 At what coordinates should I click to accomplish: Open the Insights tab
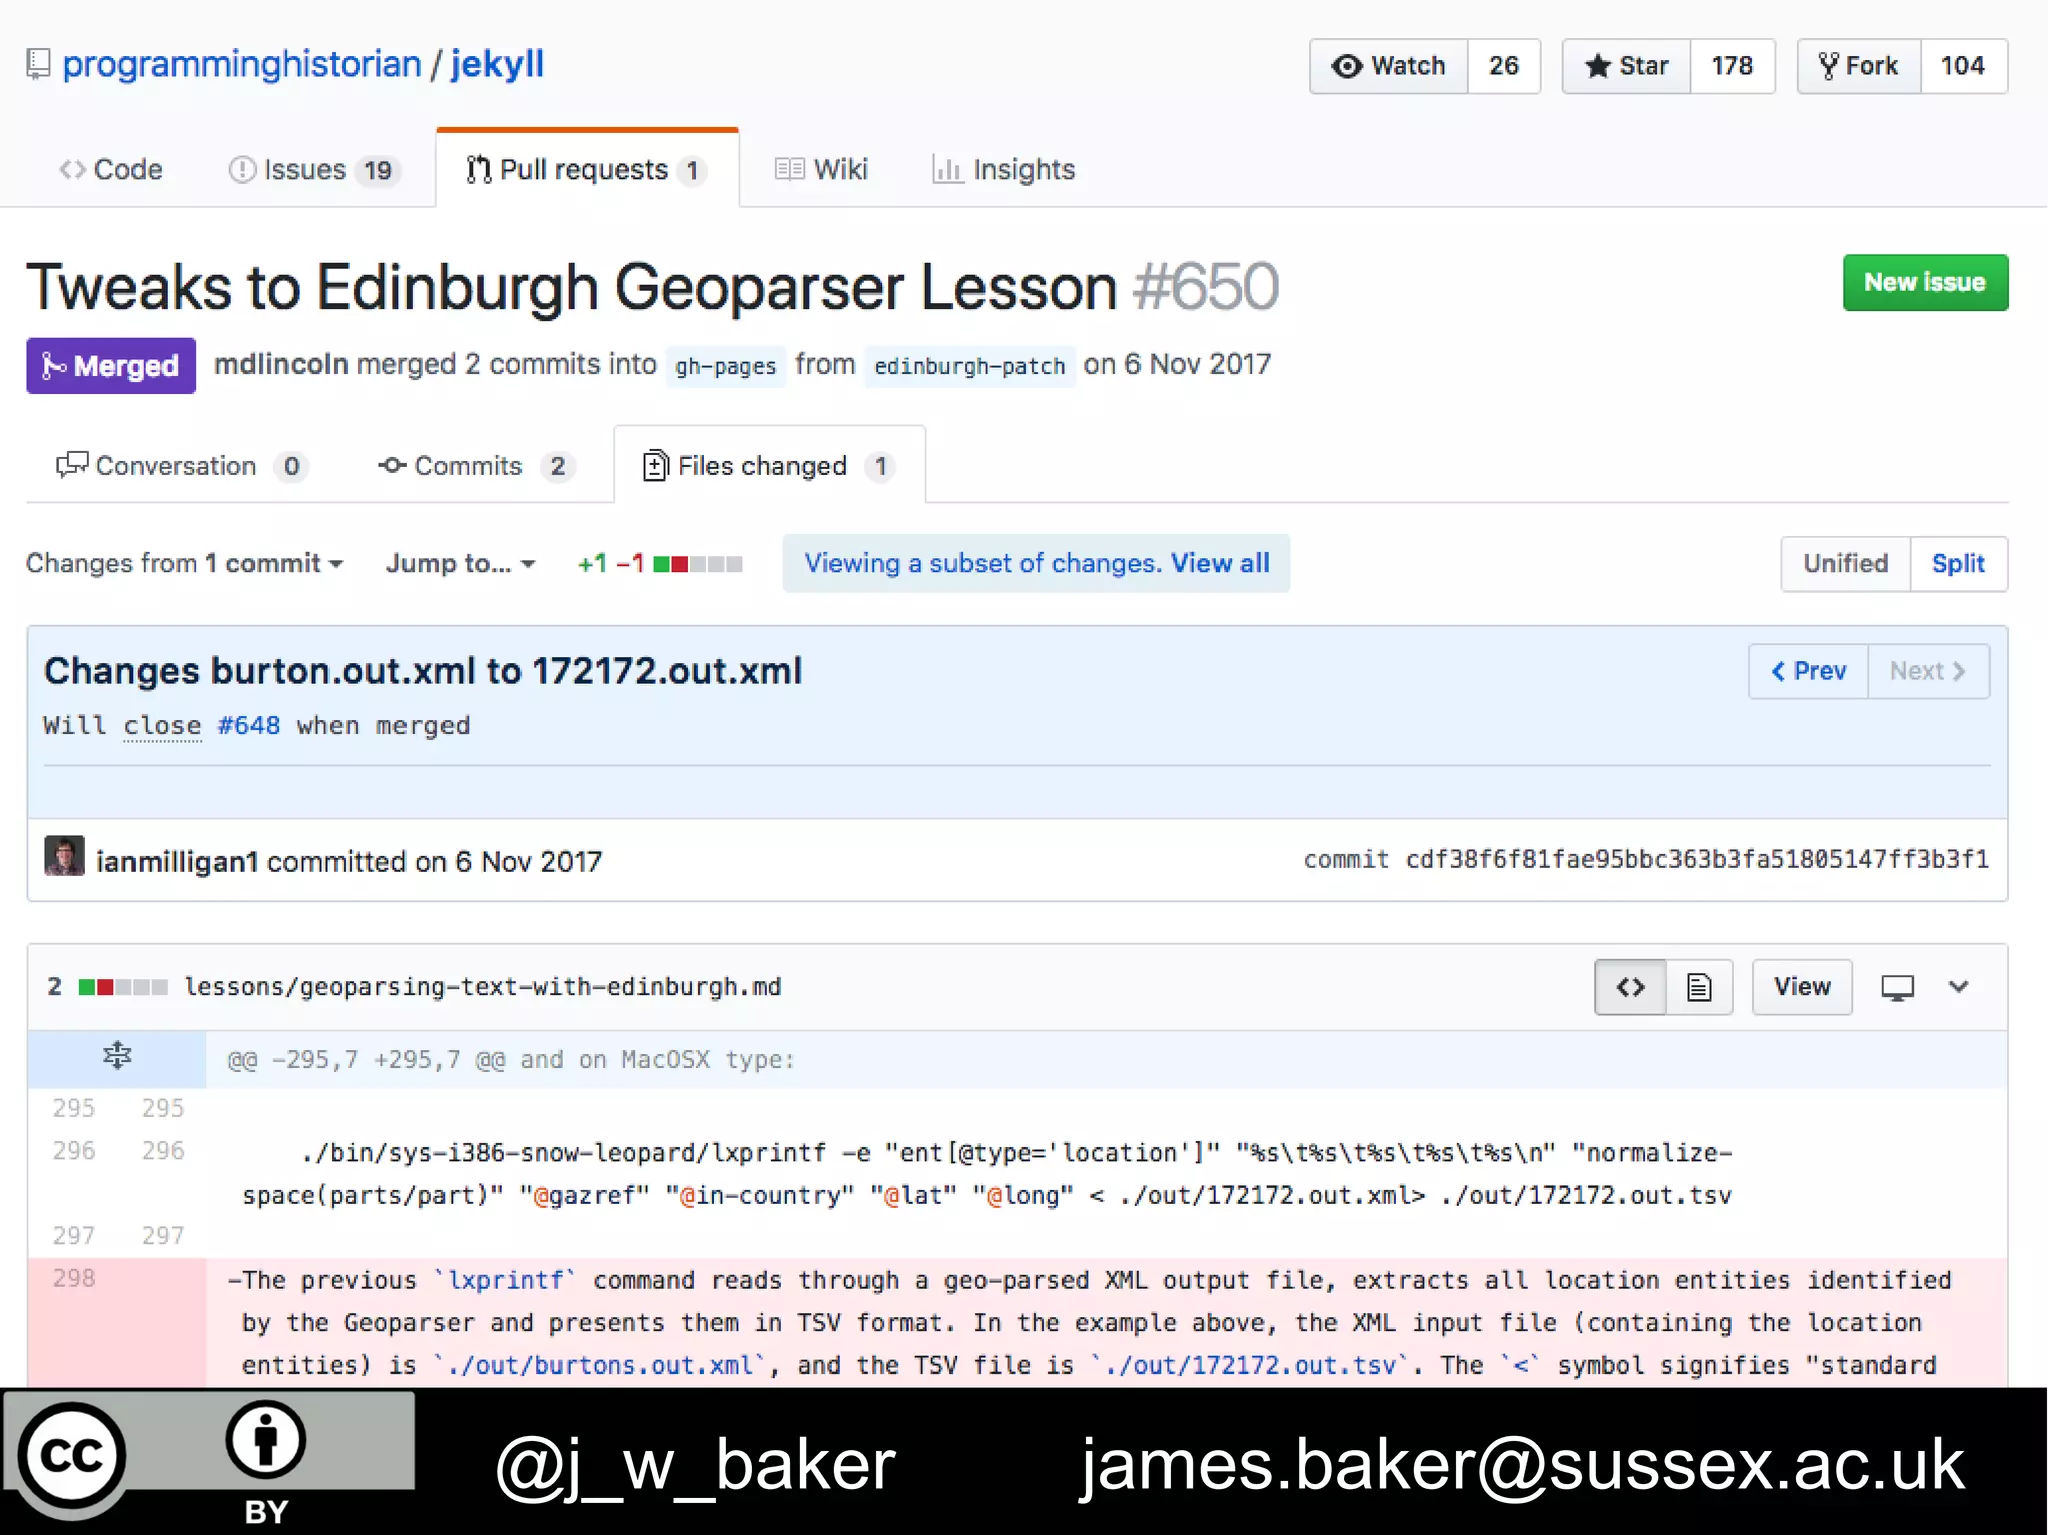coord(1003,169)
